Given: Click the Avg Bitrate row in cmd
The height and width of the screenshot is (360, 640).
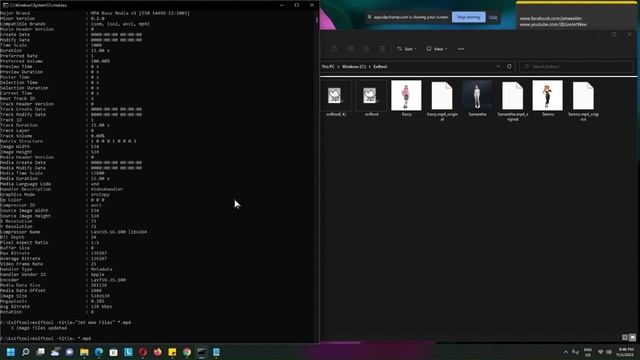Looking at the screenshot, I should tap(56, 307).
